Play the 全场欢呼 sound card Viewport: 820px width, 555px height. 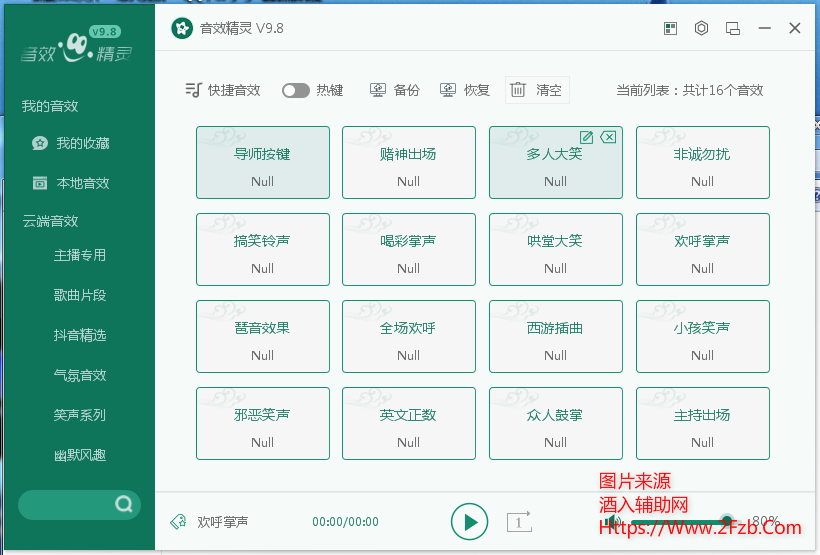pyautogui.click(x=409, y=336)
